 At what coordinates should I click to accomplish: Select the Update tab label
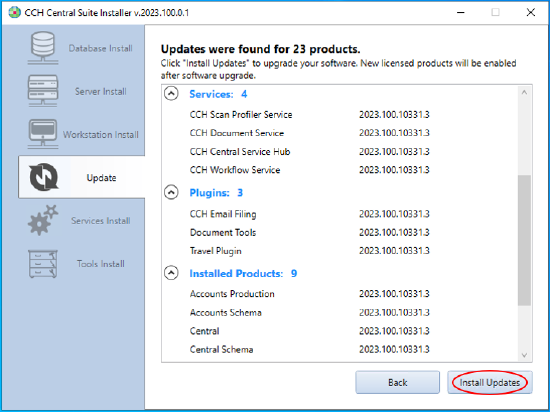click(101, 178)
